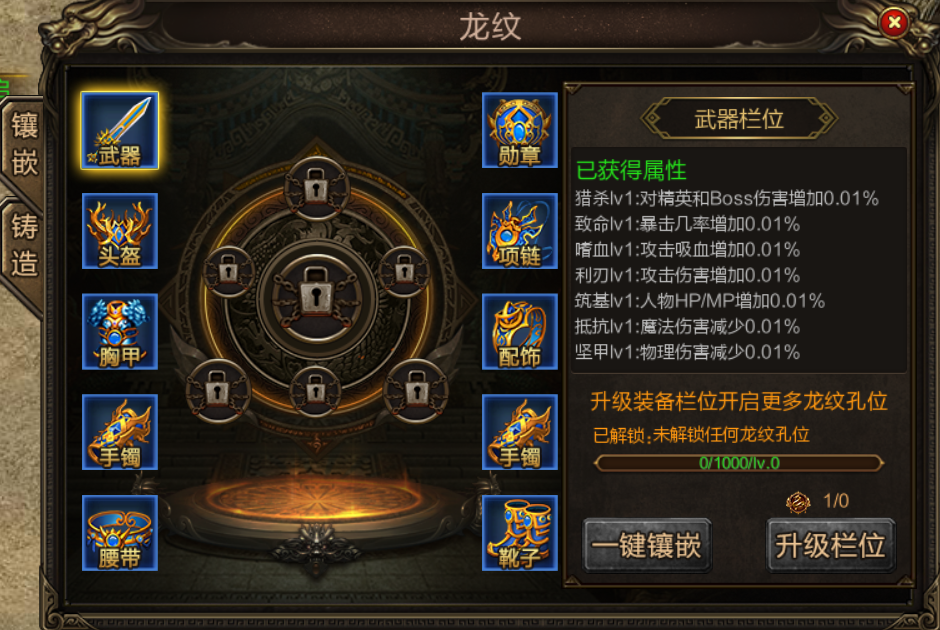
Task: Click the large center locked dragon-rune socket
Action: [317, 297]
